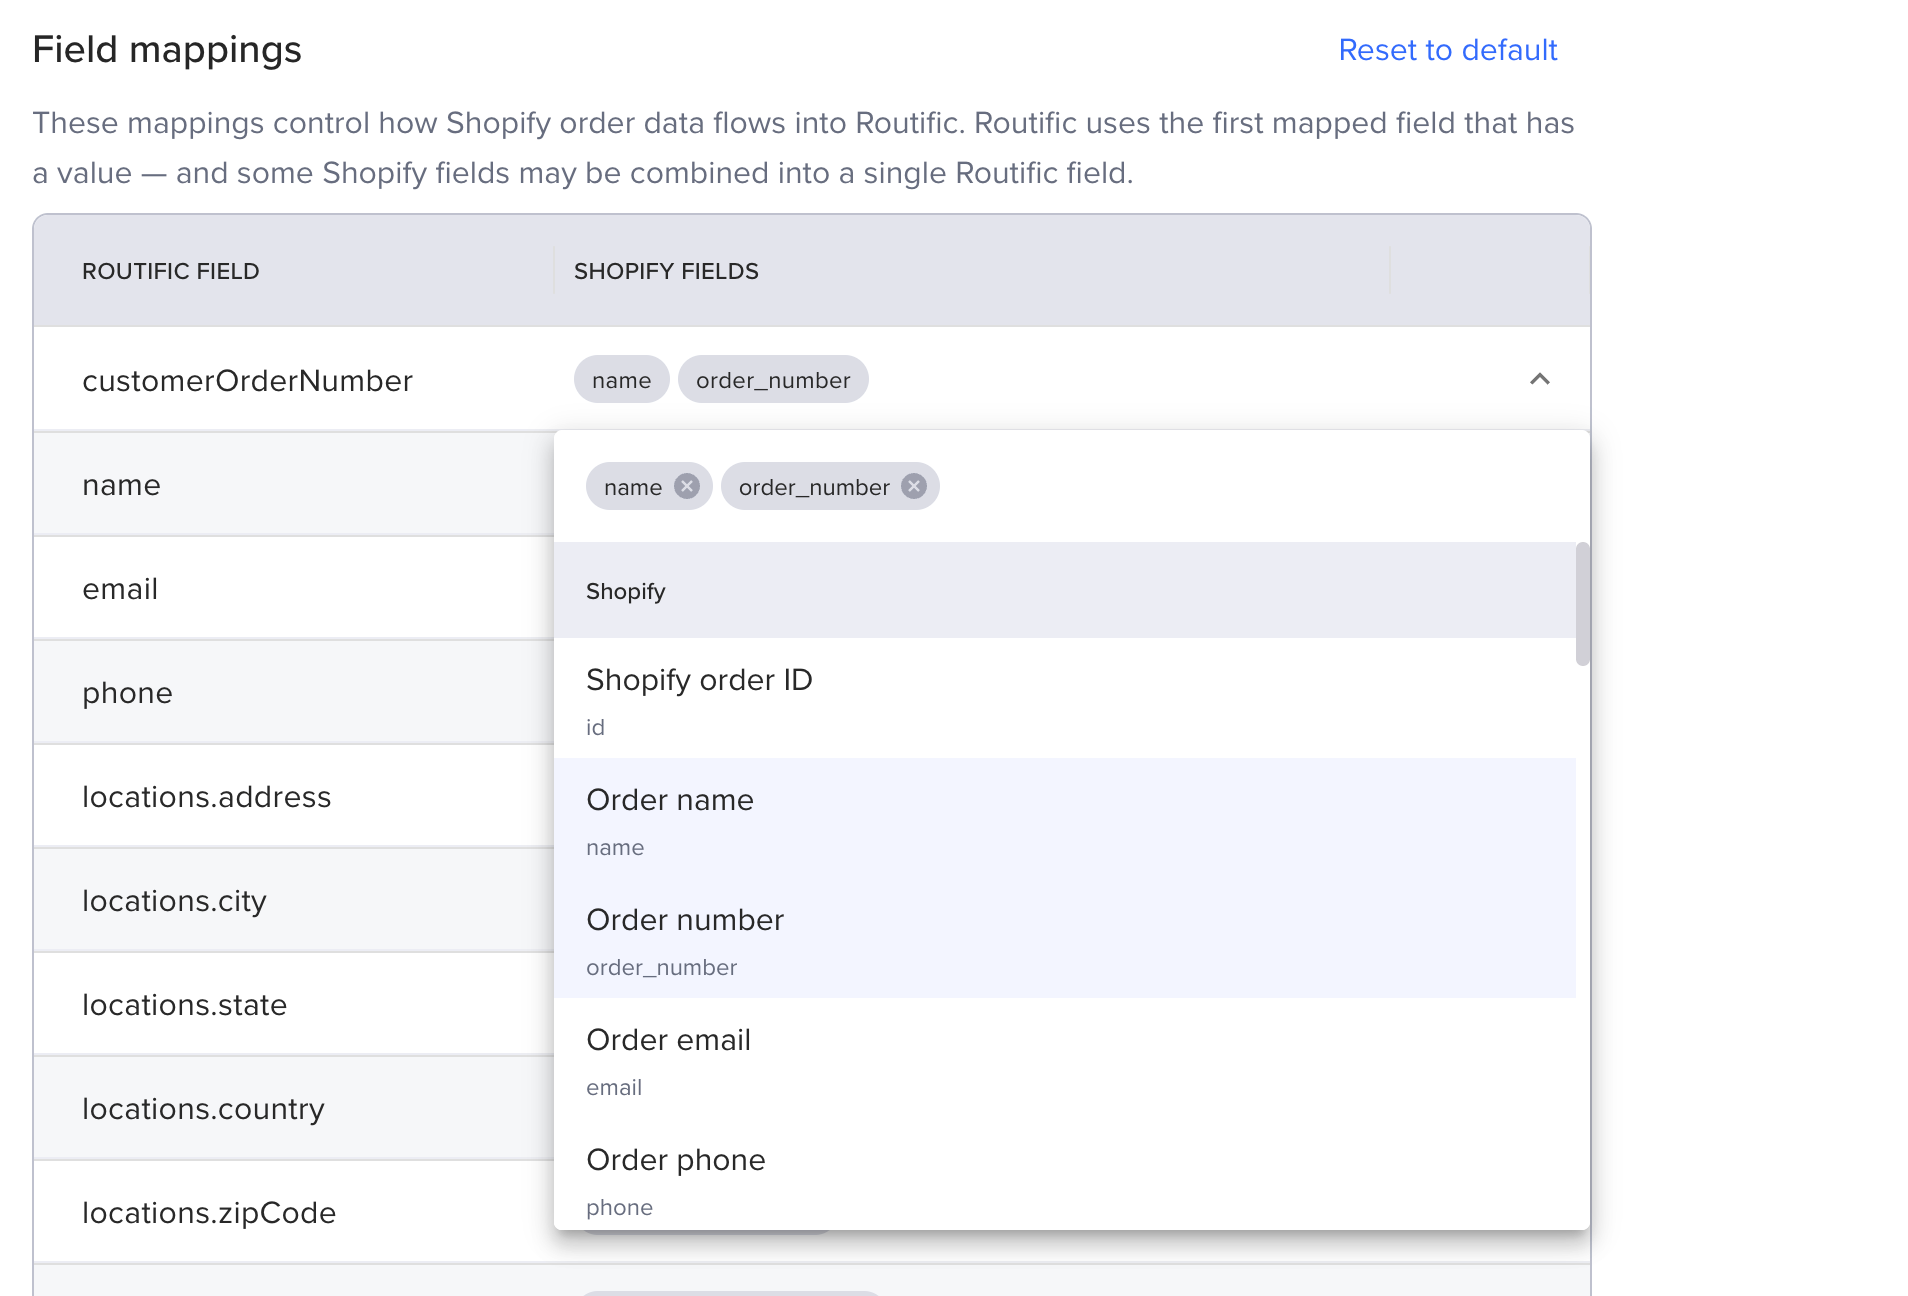This screenshot has width=1908, height=1296.
Task: Click order_number chip in customerOrderNumber row
Action: (773, 380)
